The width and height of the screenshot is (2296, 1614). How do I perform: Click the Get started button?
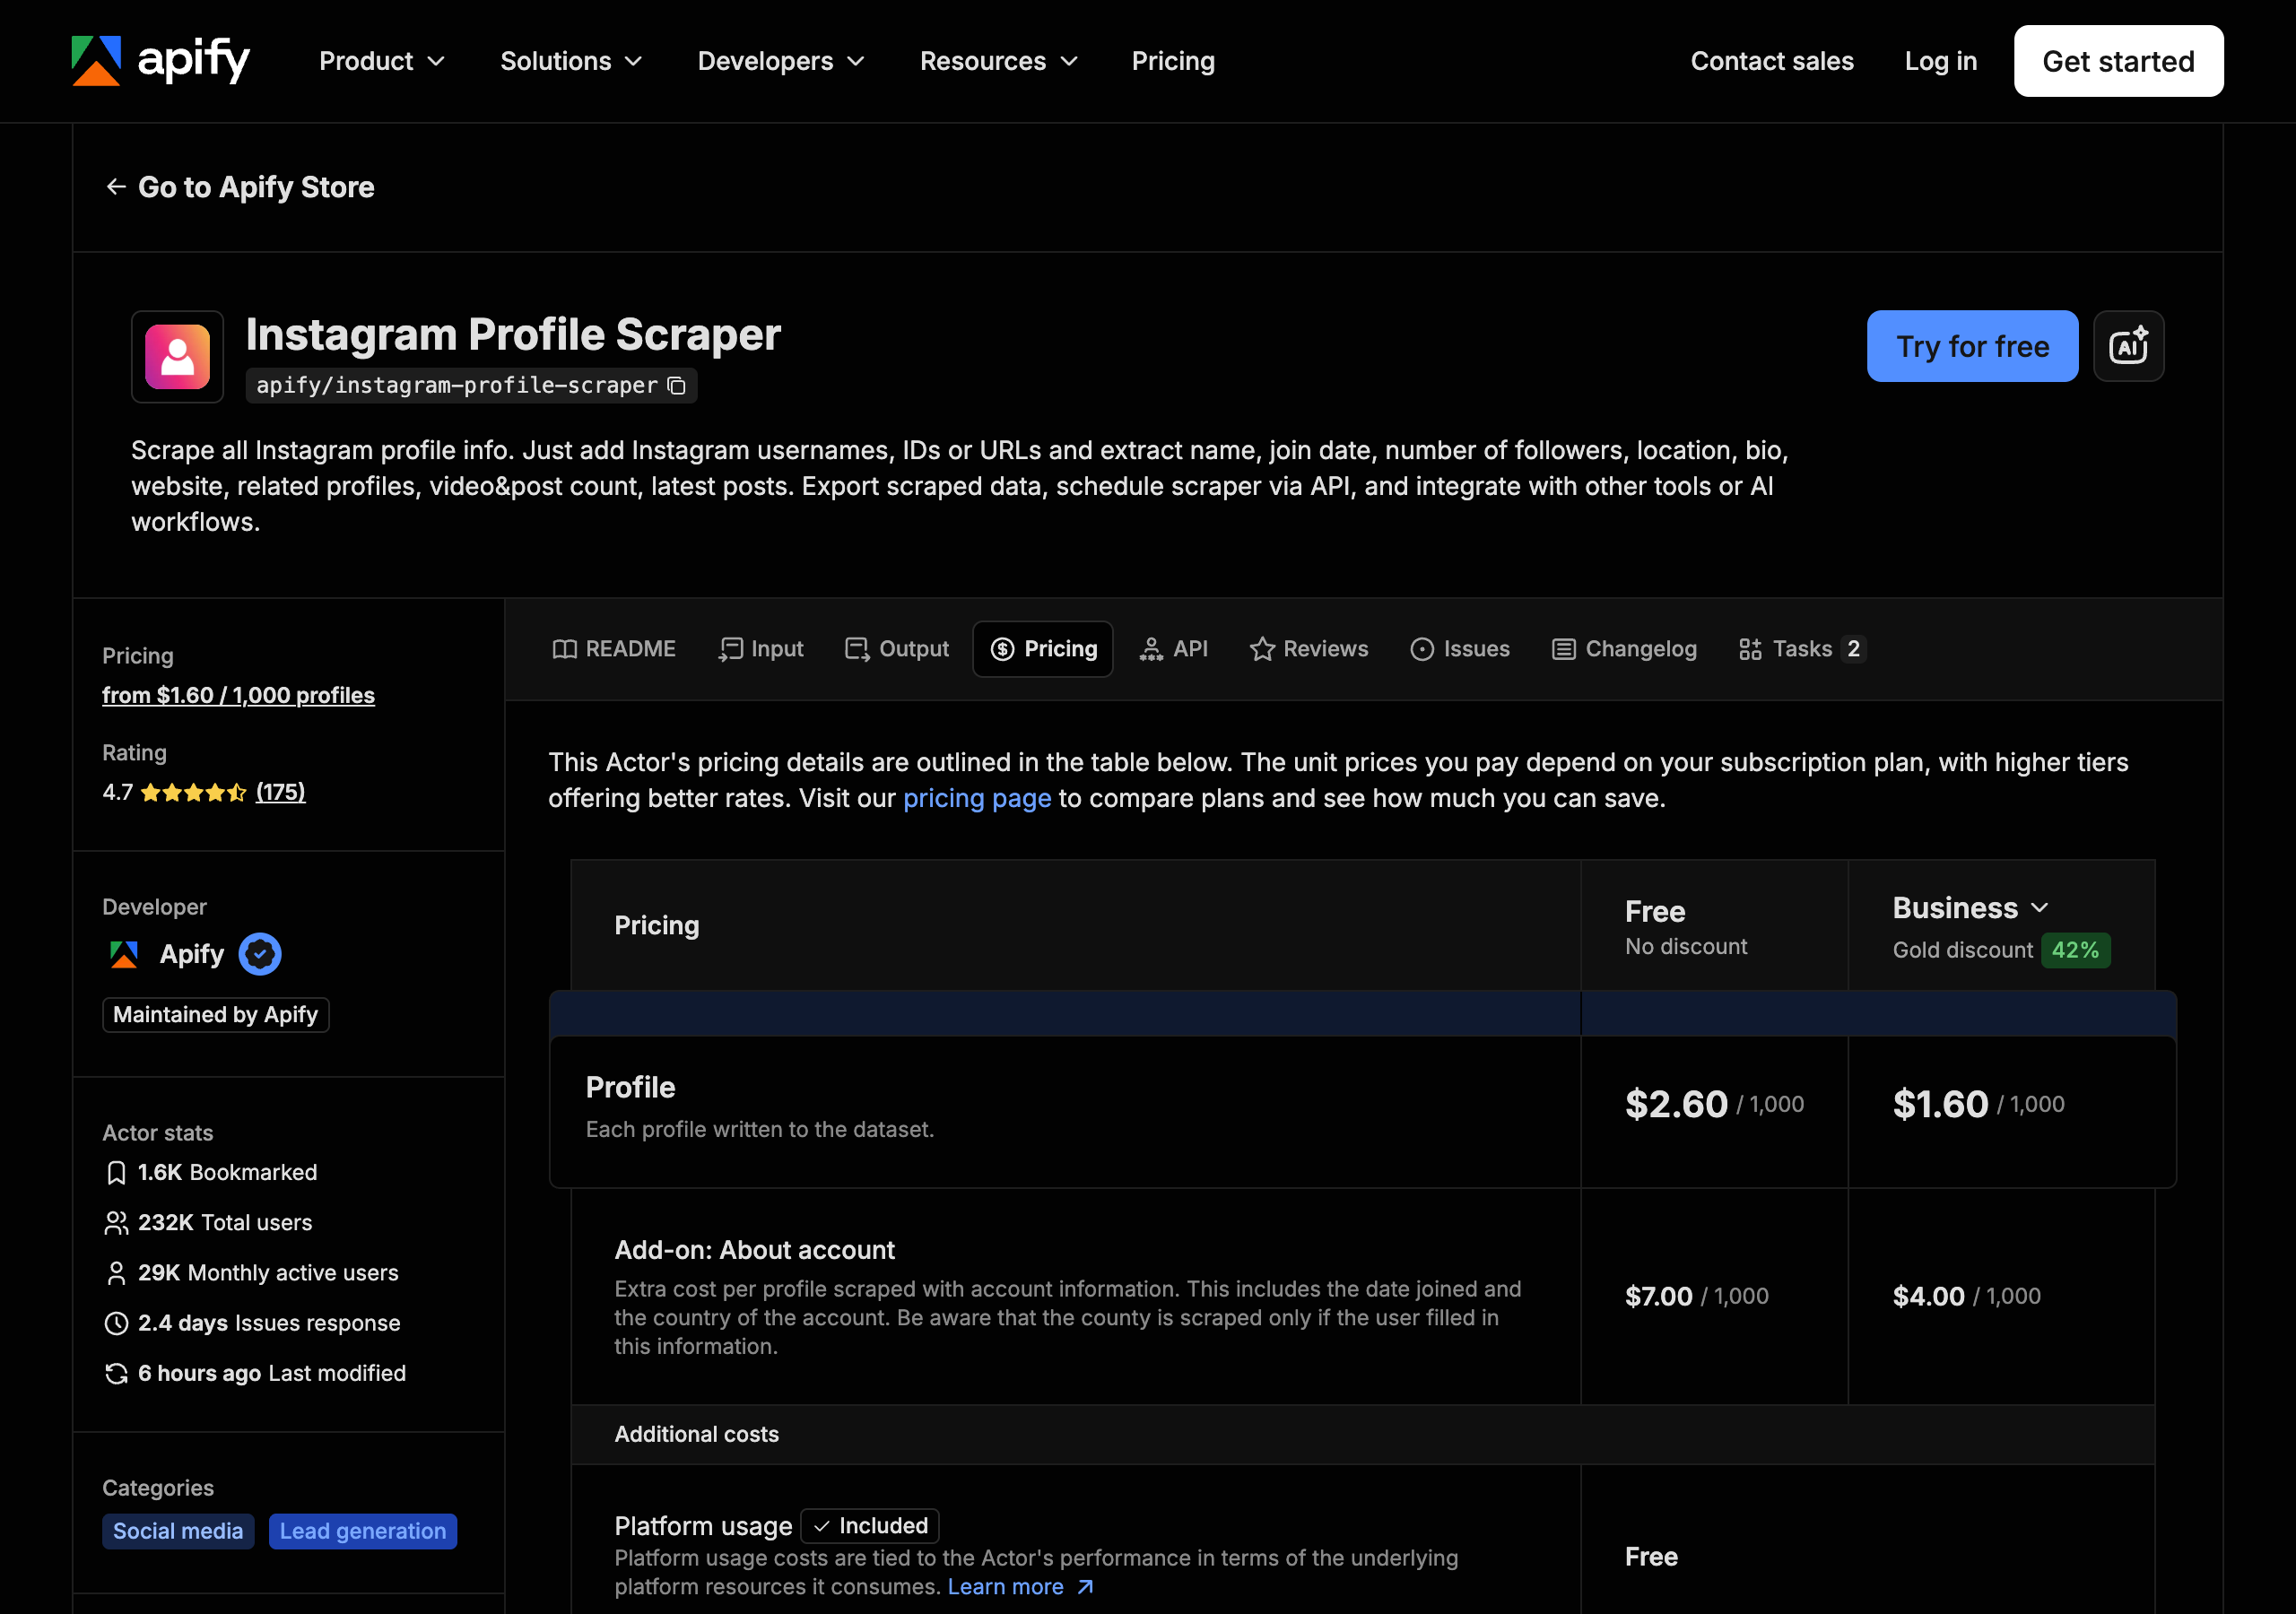pos(2118,61)
